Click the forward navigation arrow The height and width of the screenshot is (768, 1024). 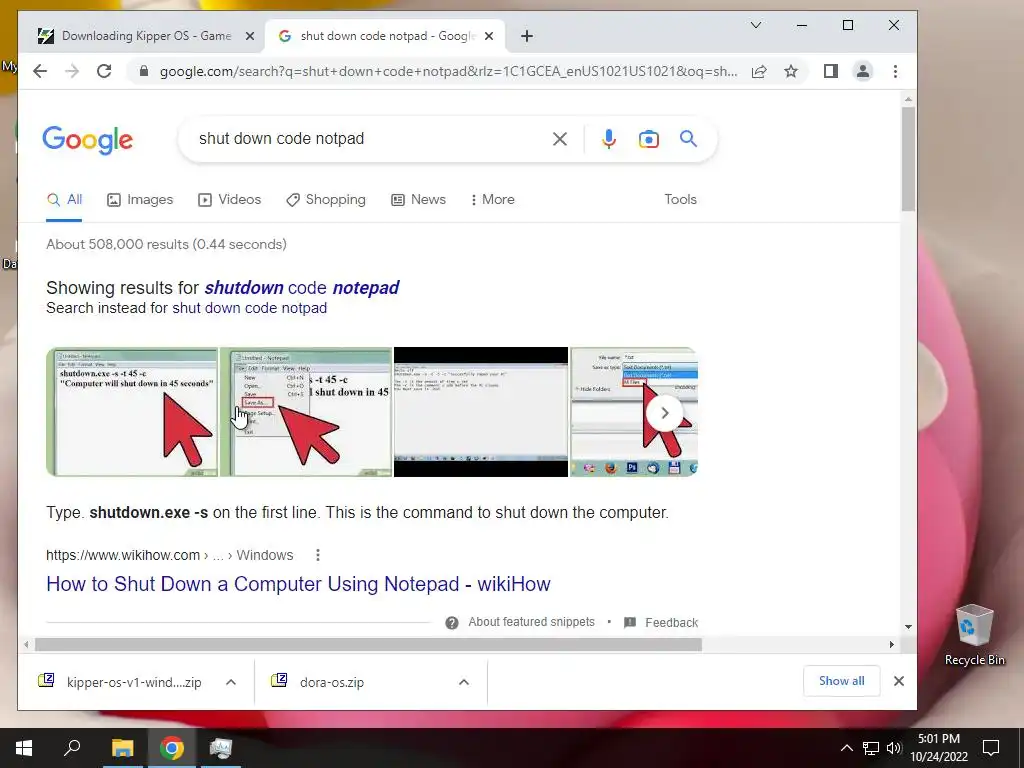72,71
